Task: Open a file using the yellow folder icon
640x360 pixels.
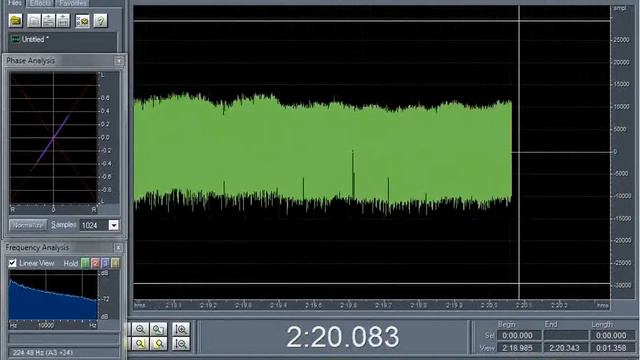Action: [16, 20]
